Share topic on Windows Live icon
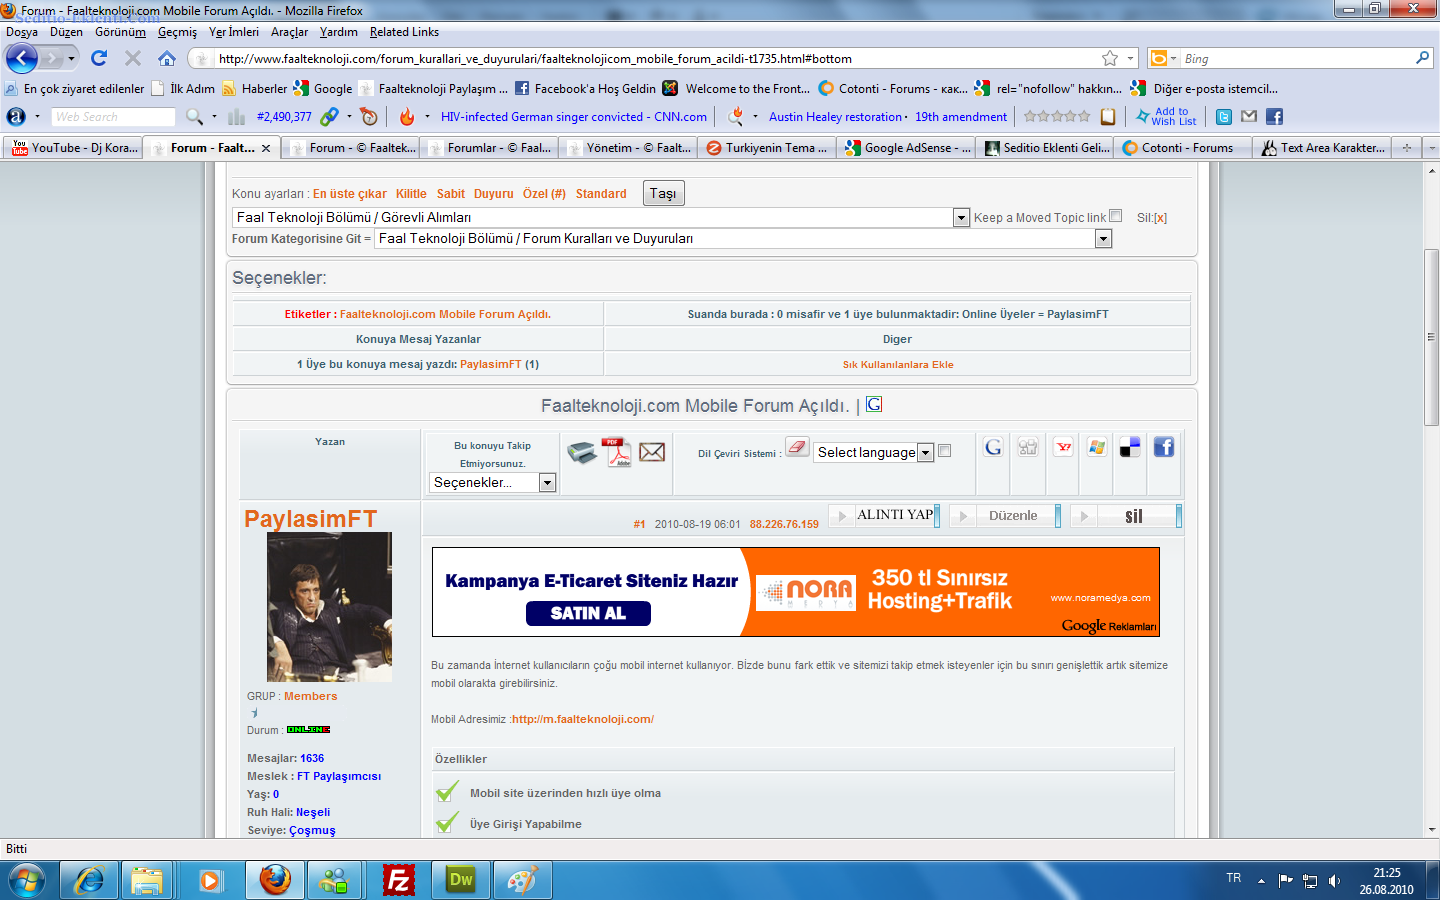This screenshot has height=900, width=1440. pyautogui.click(x=1097, y=447)
